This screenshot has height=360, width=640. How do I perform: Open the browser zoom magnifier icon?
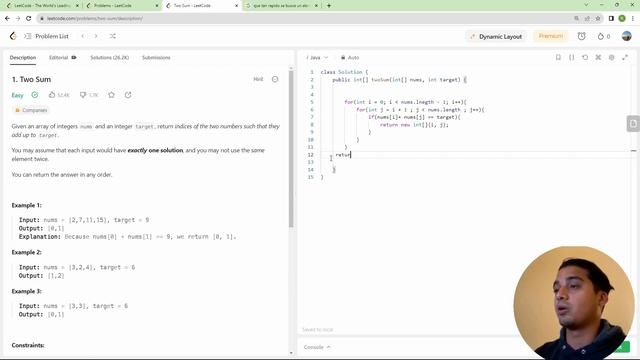(576, 18)
